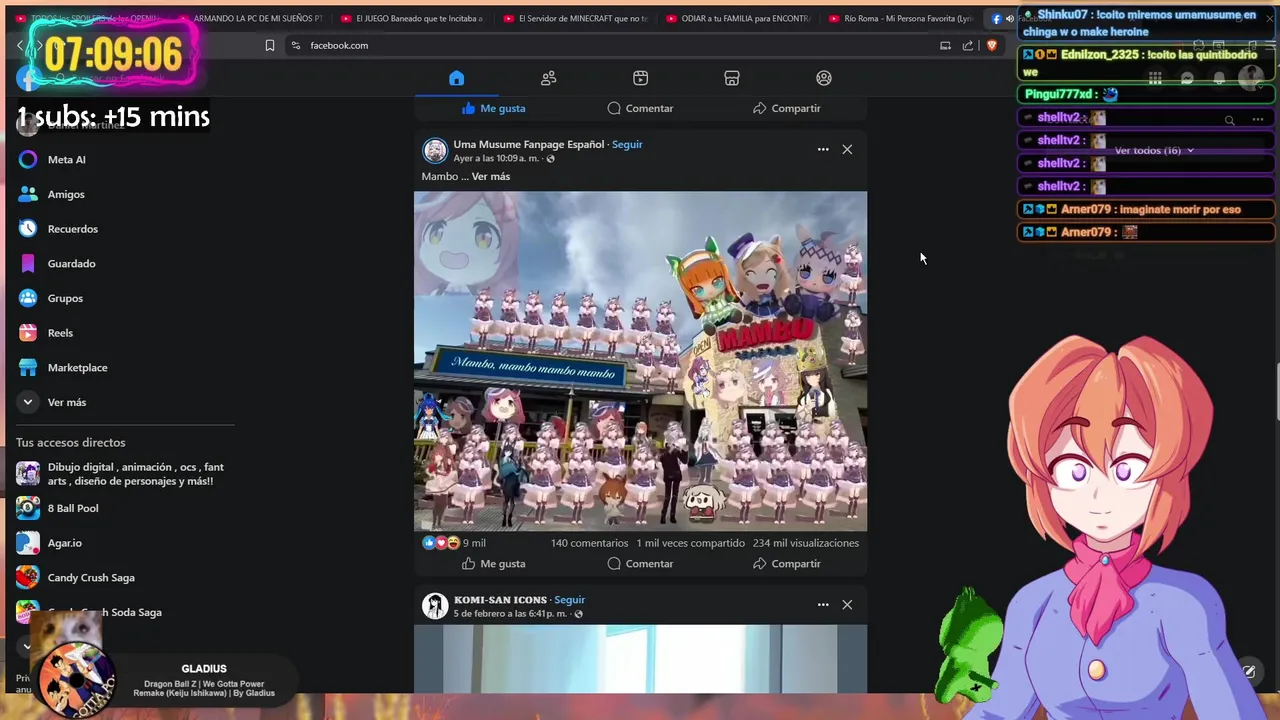Open the Marketplace storefront icon in top navigation
This screenshot has height=720, width=1280.
coord(732,78)
